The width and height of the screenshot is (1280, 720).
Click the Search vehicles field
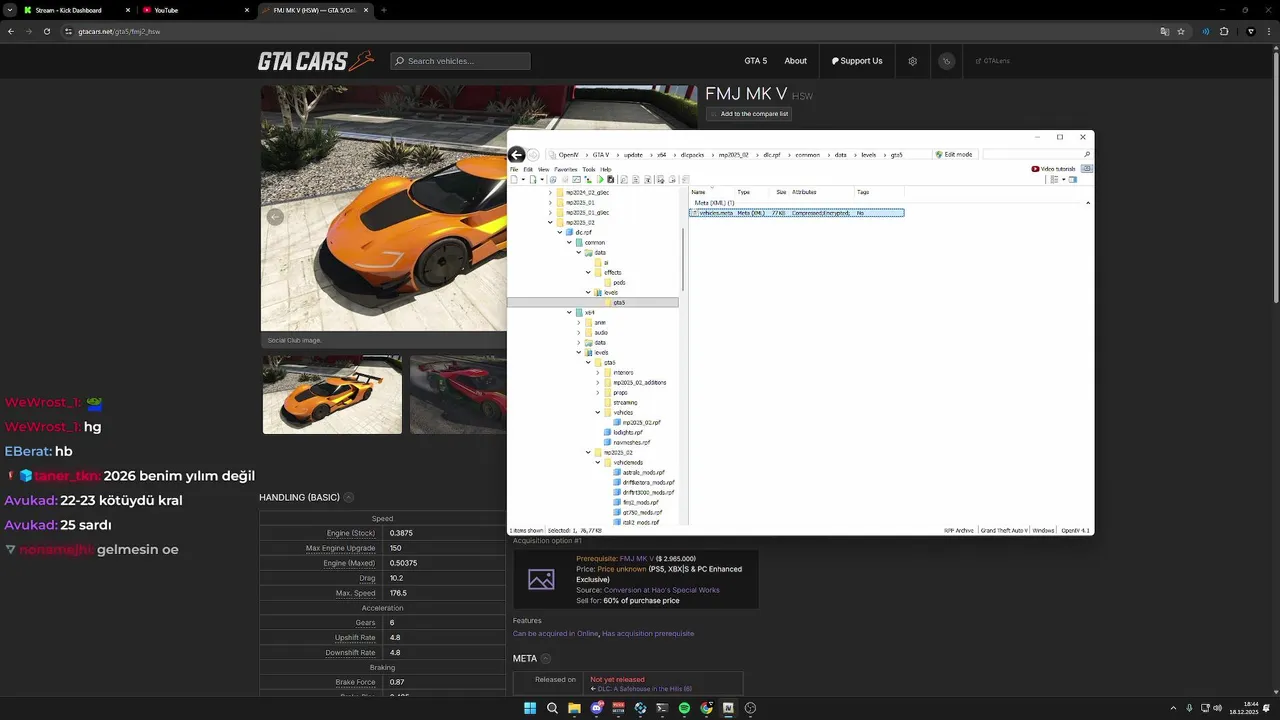pos(460,61)
